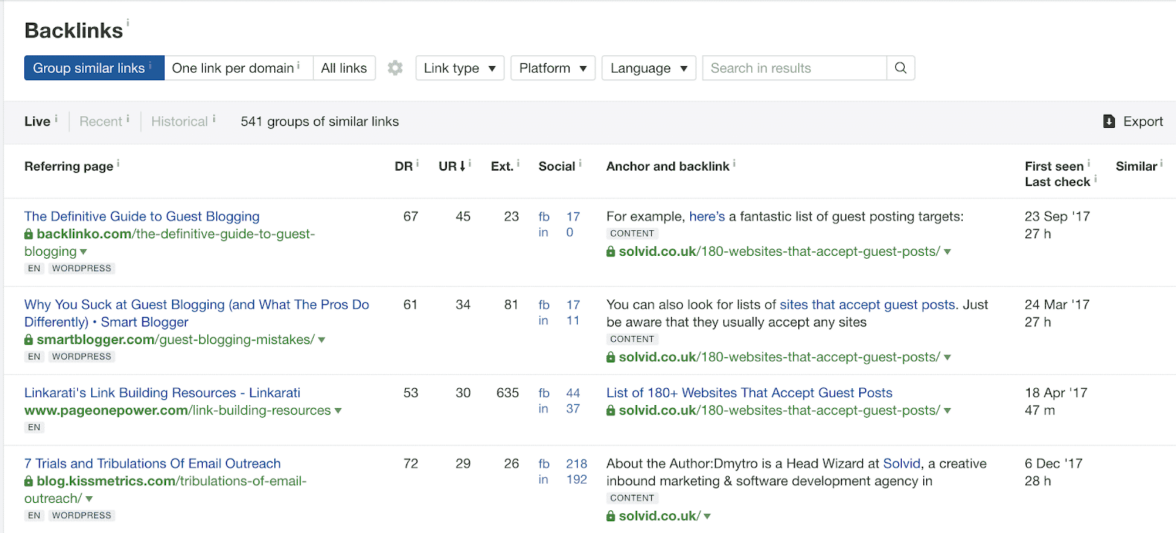Expand the Platform filter dropdown
Image resolution: width=1176 pixels, height=533 pixels.
click(553, 68)
